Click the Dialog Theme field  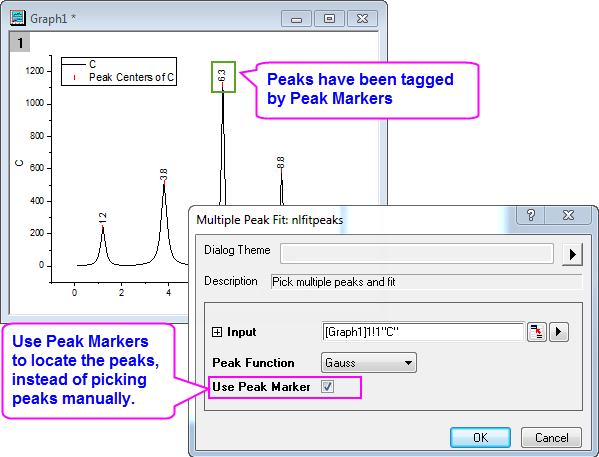[x=416, y=254]
